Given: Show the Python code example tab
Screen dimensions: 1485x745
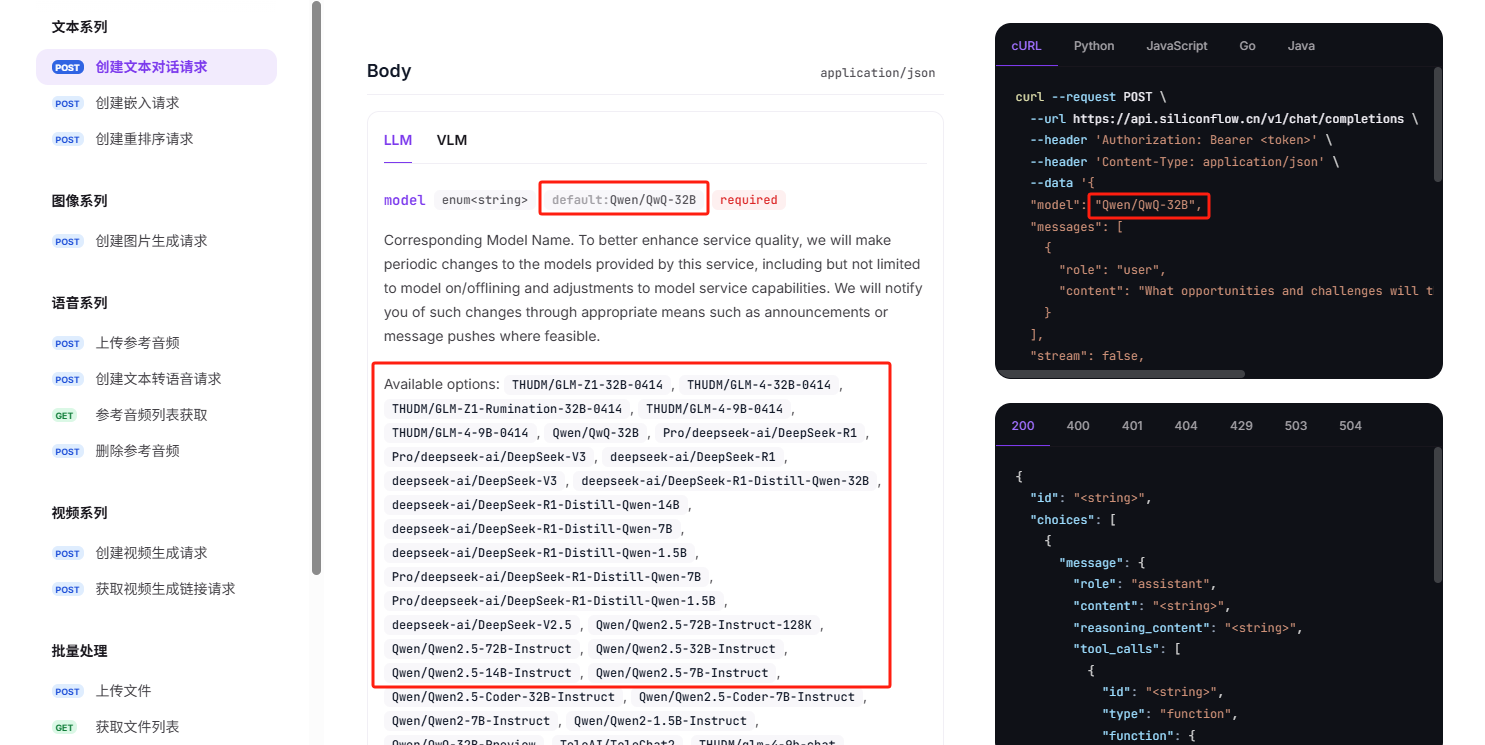Looking at the screenshot, I should (1094, 46).
